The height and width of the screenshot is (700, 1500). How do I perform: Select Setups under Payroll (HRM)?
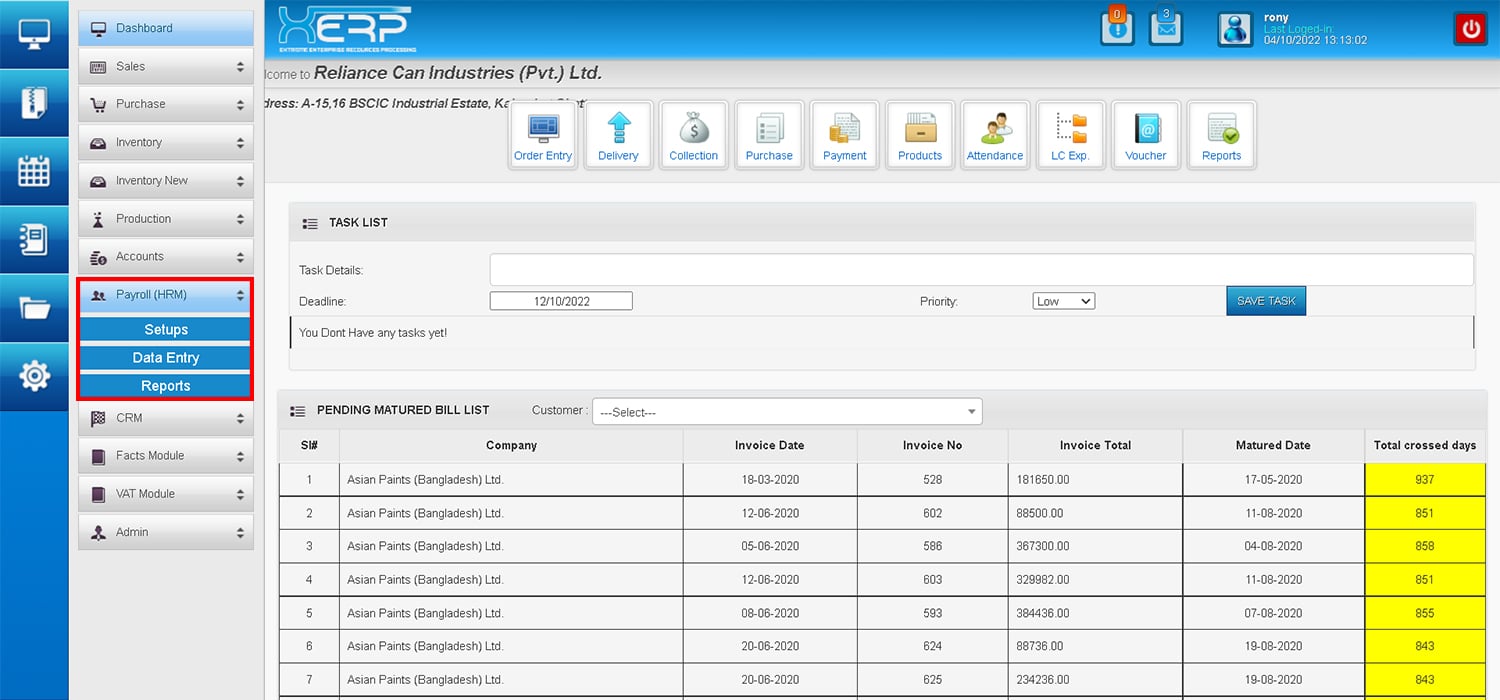[x=166, y=330]
